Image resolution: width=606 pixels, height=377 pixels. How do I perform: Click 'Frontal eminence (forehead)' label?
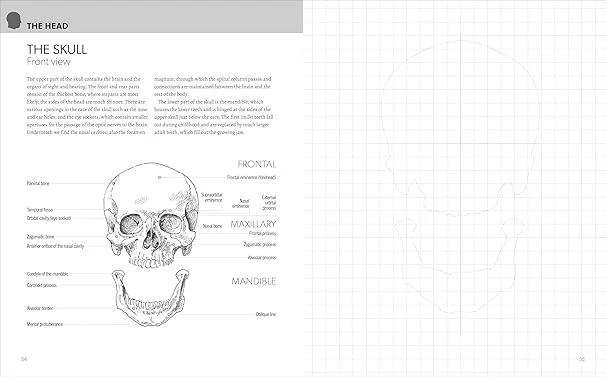pyautogui.click(x=252, y=177)
